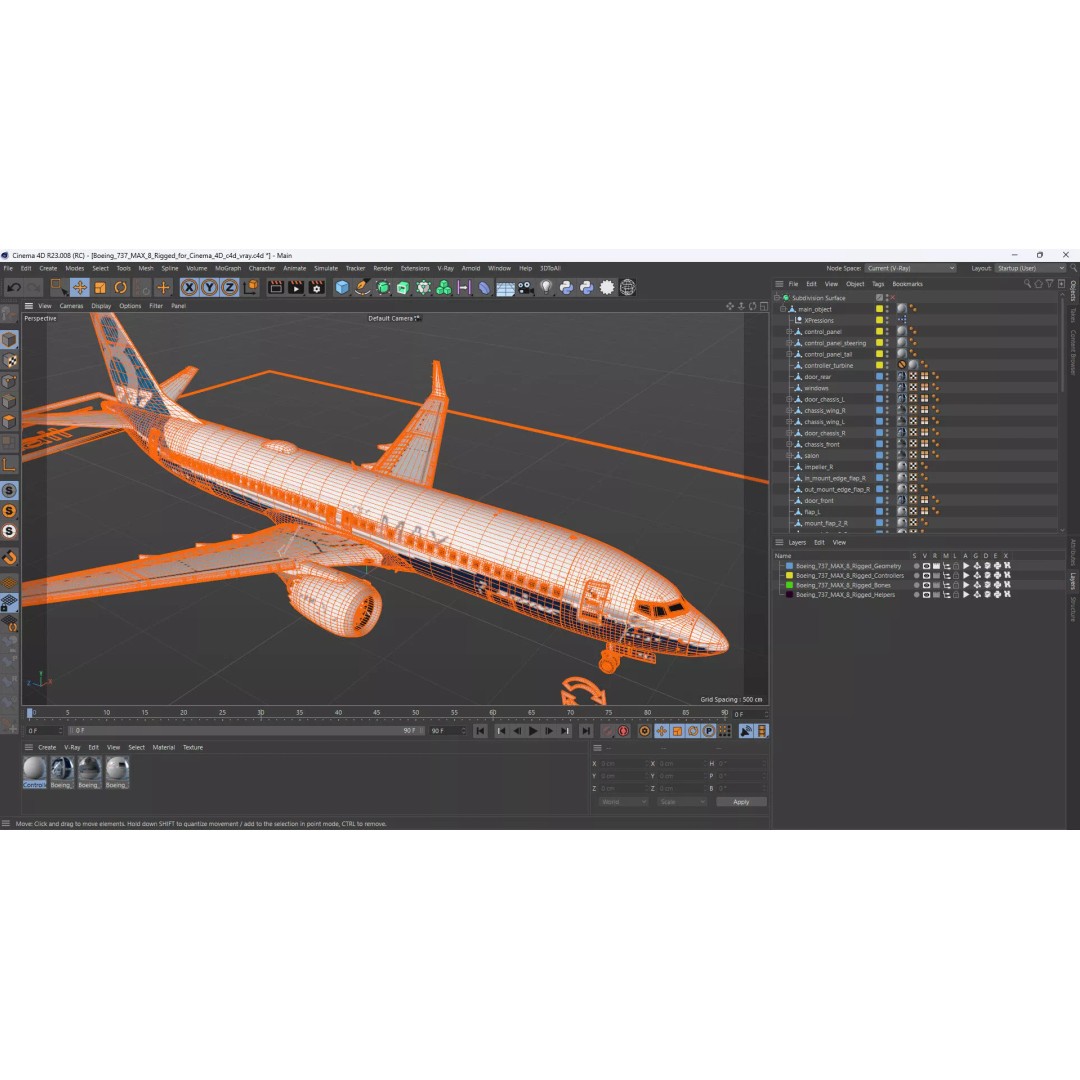Add a Camera object from toolbar
The width and height of the screenshot is (1080, 1080).
coord(526,288)
